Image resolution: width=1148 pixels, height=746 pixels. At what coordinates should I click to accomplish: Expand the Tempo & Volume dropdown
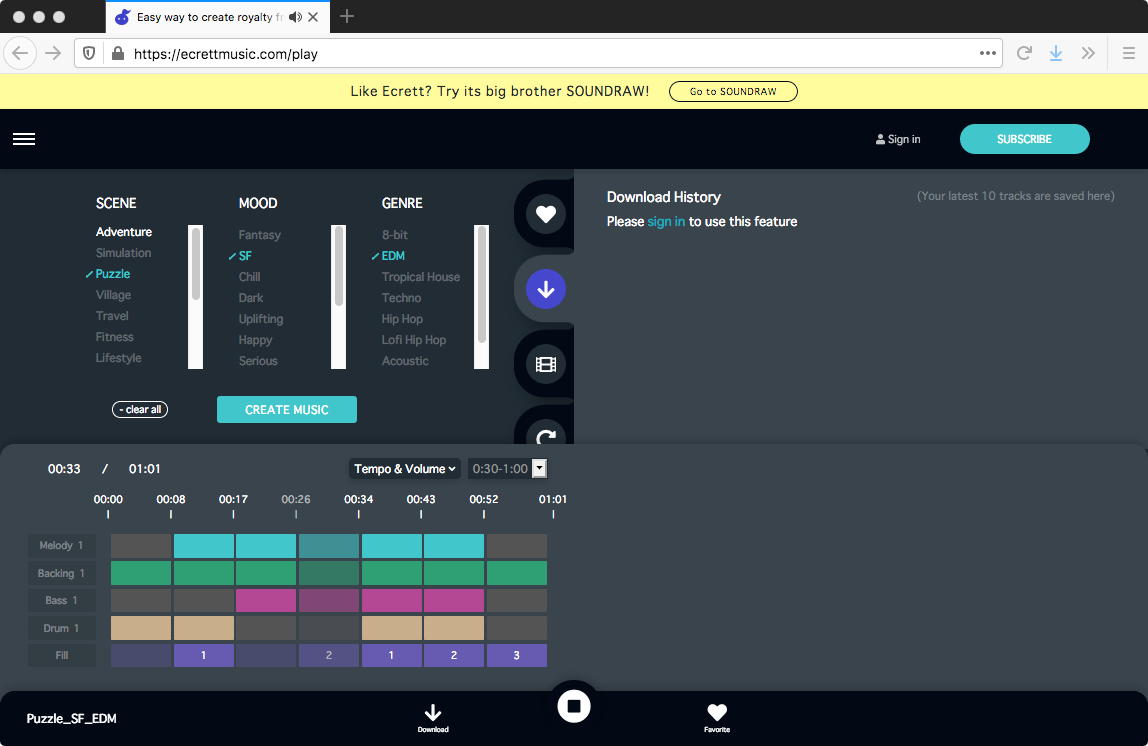[405, 469]
